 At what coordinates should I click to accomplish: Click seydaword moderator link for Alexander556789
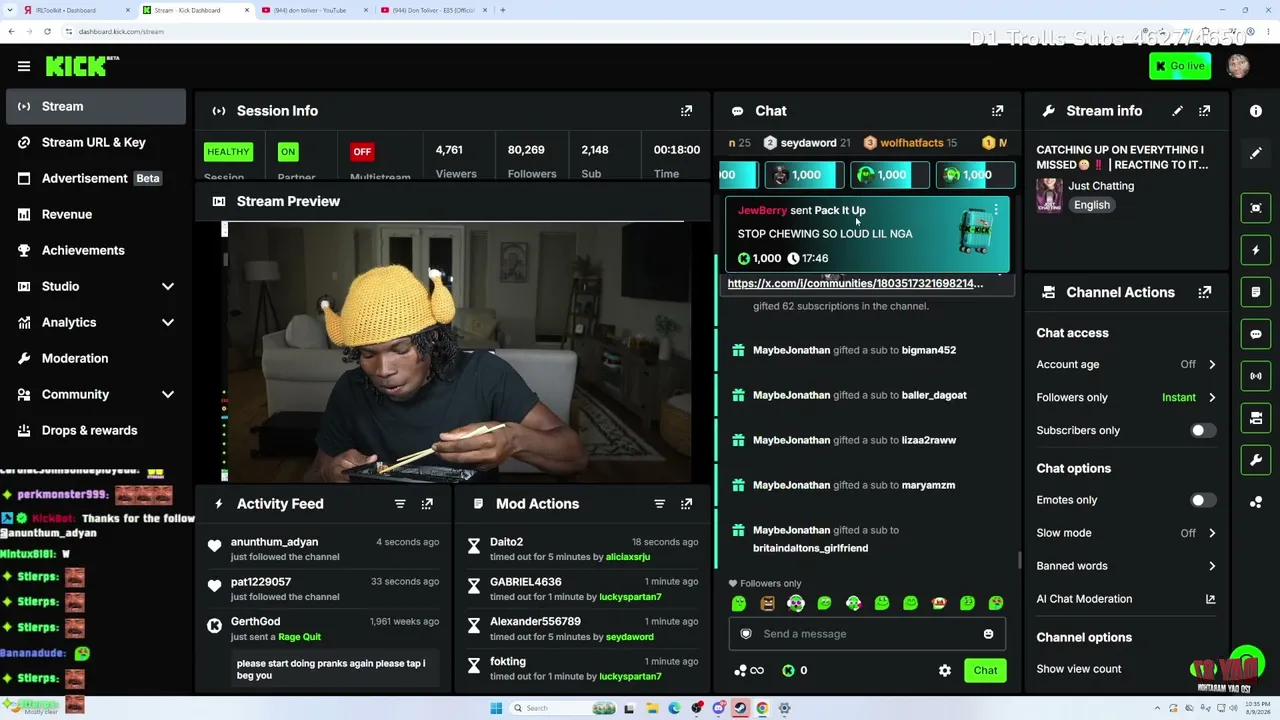(x=629, y=637)
